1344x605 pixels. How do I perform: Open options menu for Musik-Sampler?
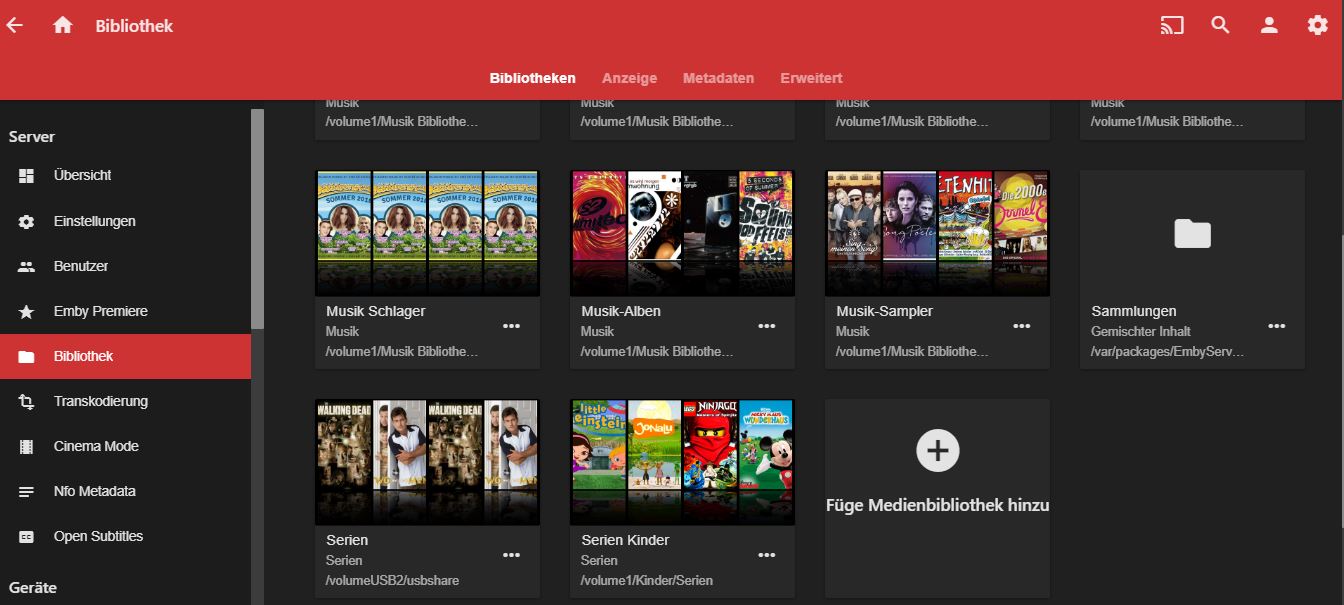[1022, 326]
